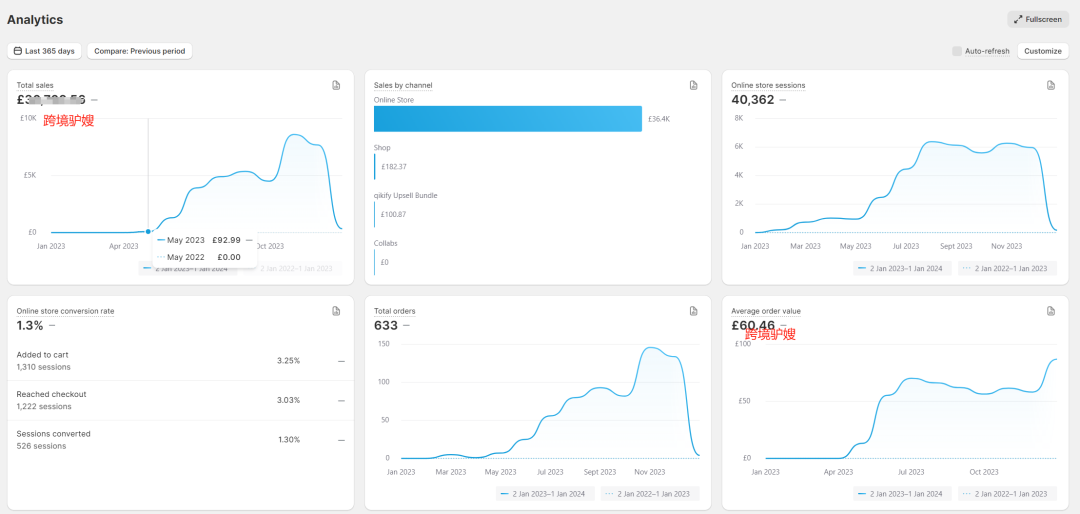
Task: Select the 1.3% conversion rate figure
Action: [x=30, y=325]
